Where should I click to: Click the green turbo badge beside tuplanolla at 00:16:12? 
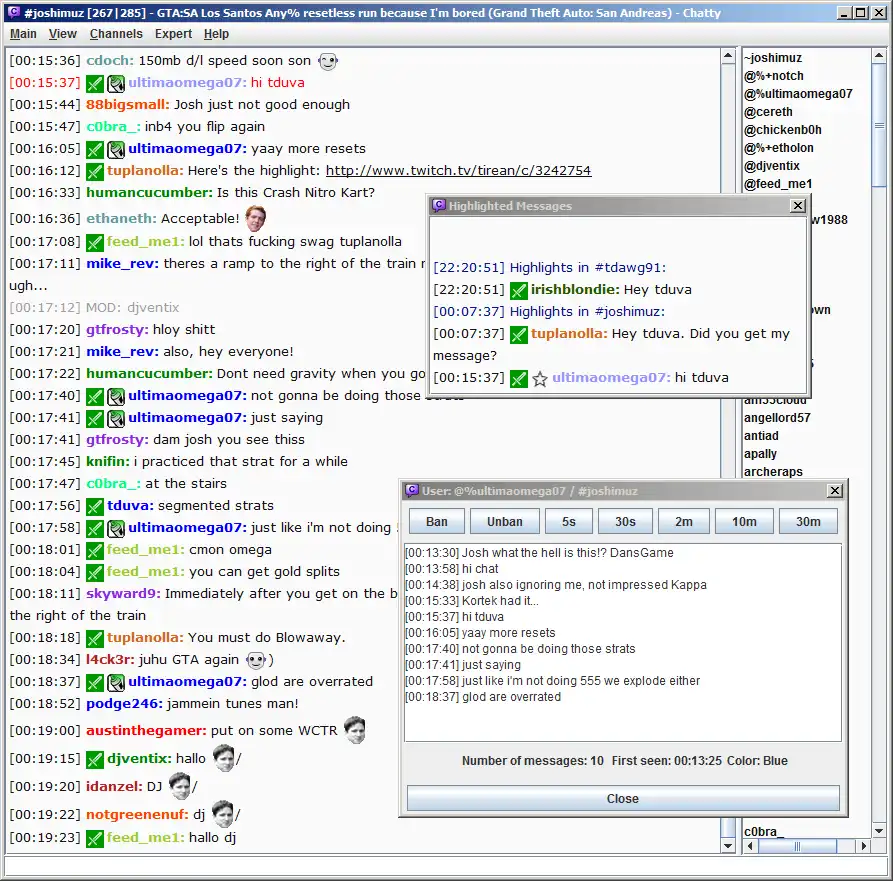95,171
